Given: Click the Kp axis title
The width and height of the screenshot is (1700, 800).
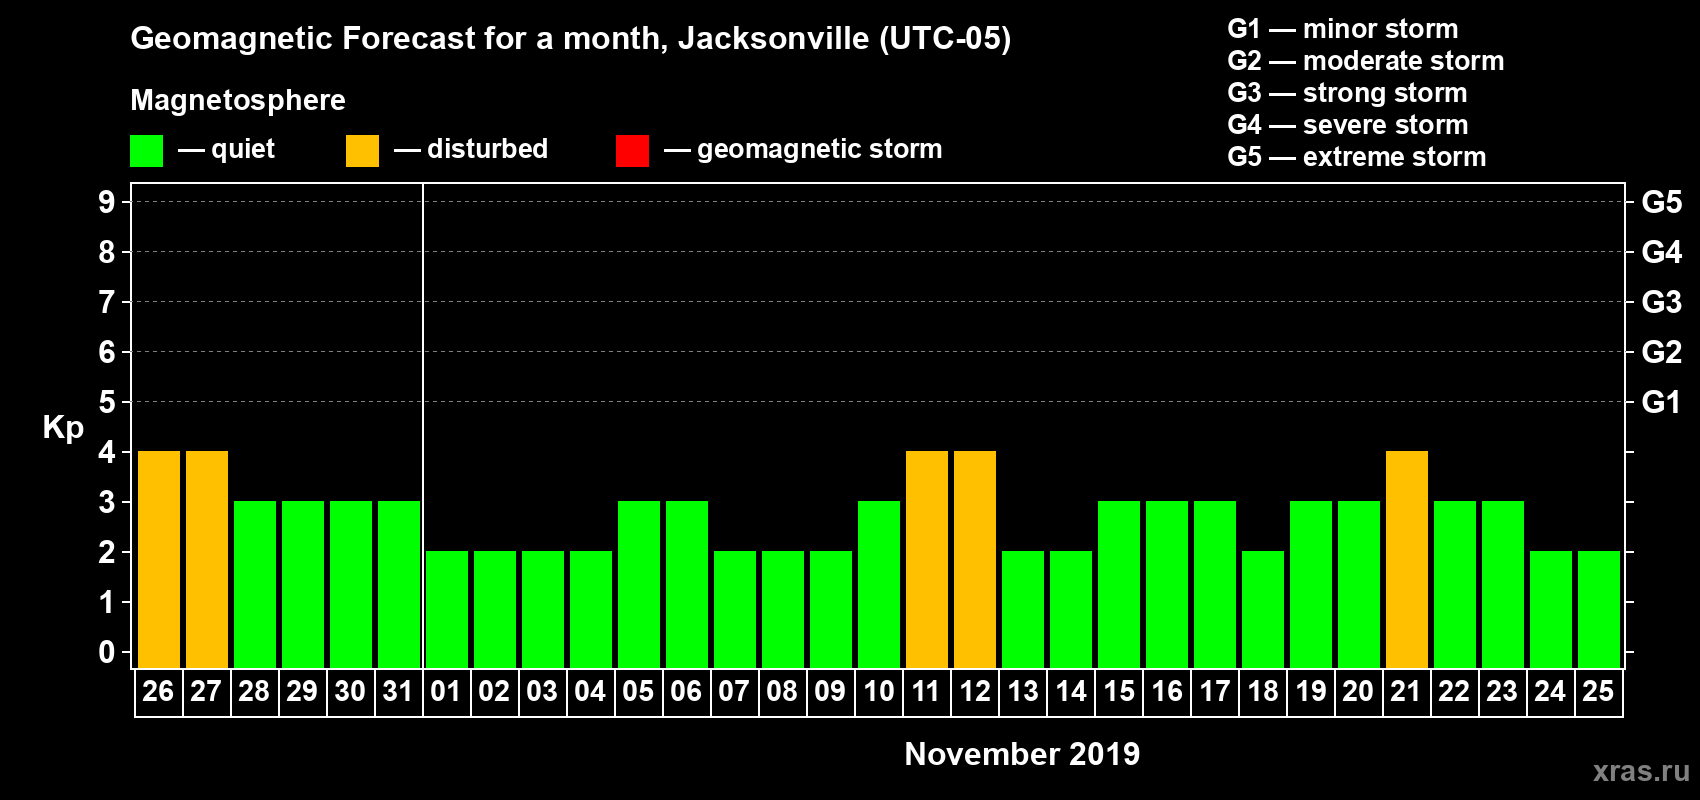Looking at the screenshot, I should tap(63, 428).
